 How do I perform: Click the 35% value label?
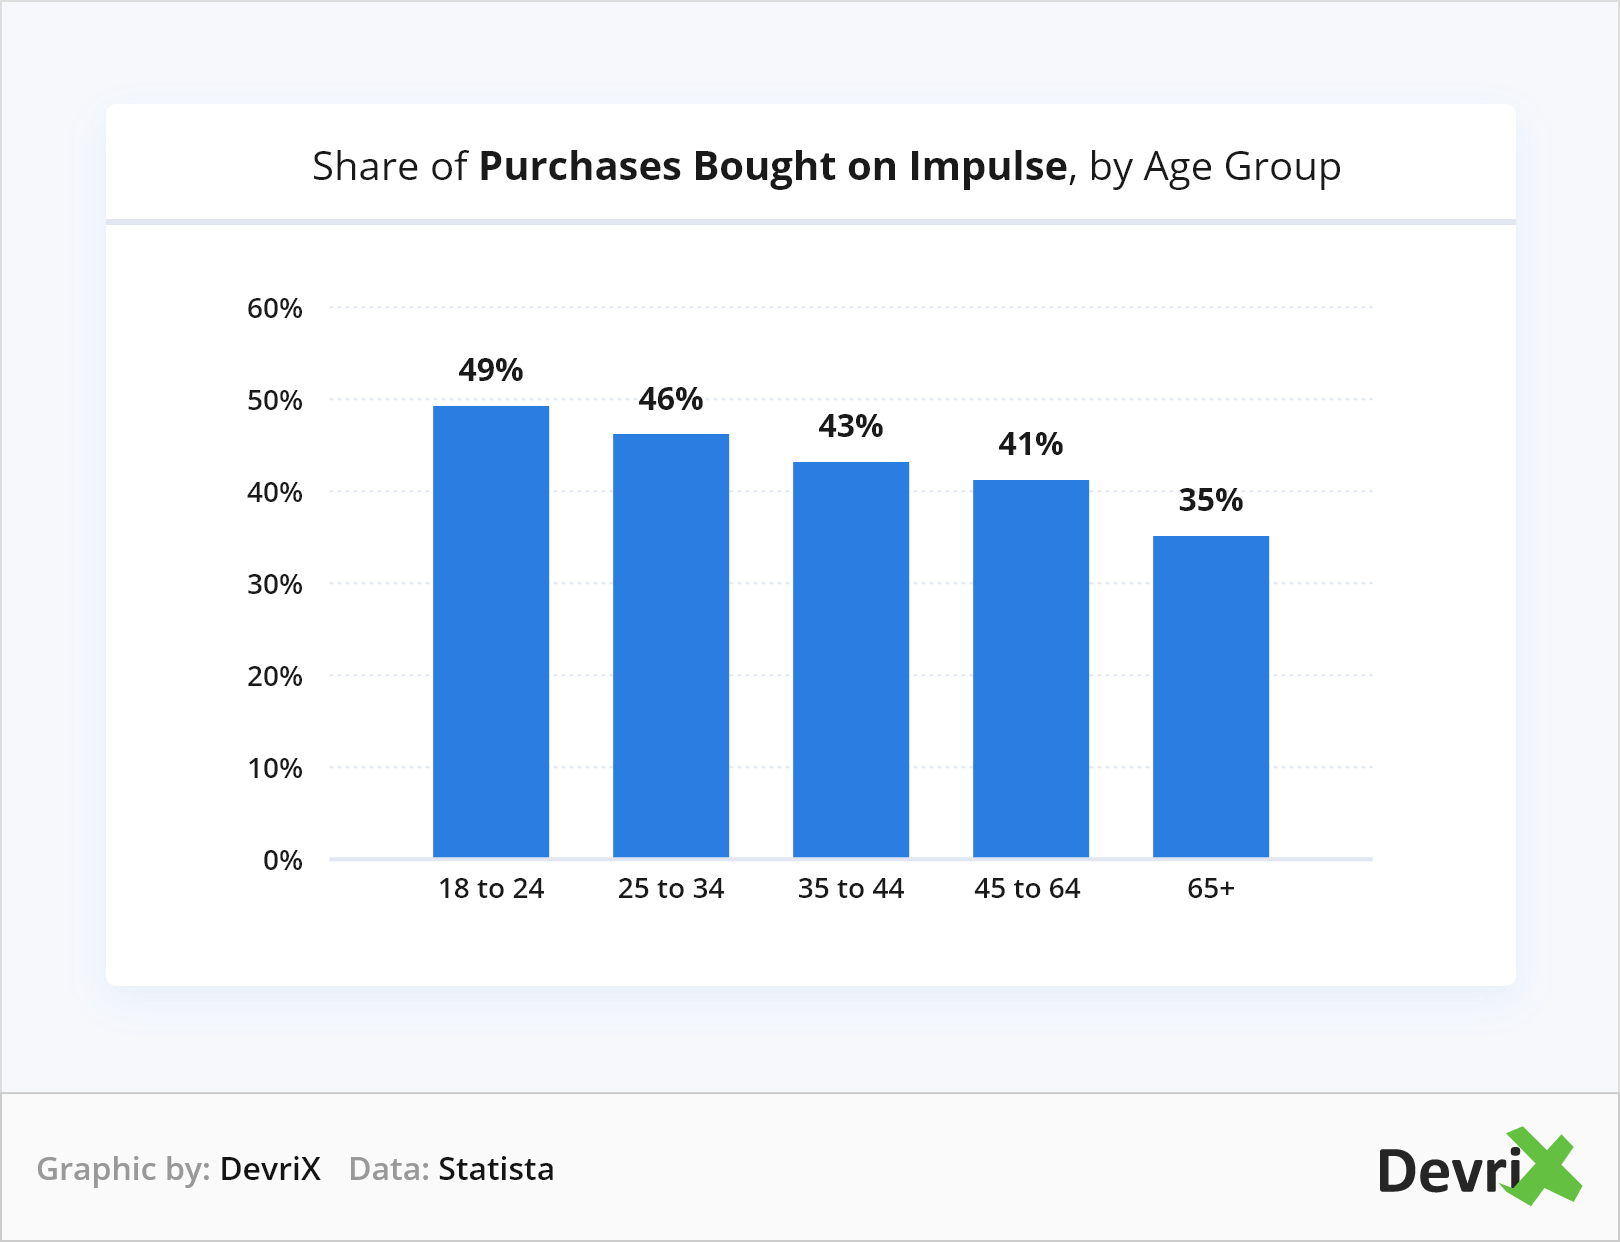point(1210,500)
